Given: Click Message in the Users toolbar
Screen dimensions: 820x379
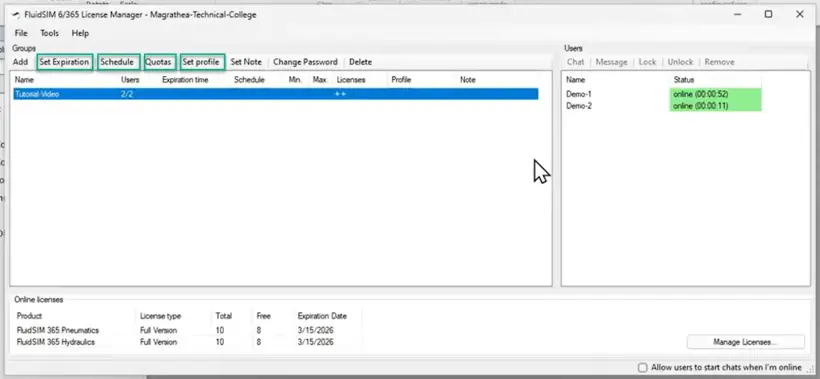Looking at the screenshot, I should tap(611, 62).
